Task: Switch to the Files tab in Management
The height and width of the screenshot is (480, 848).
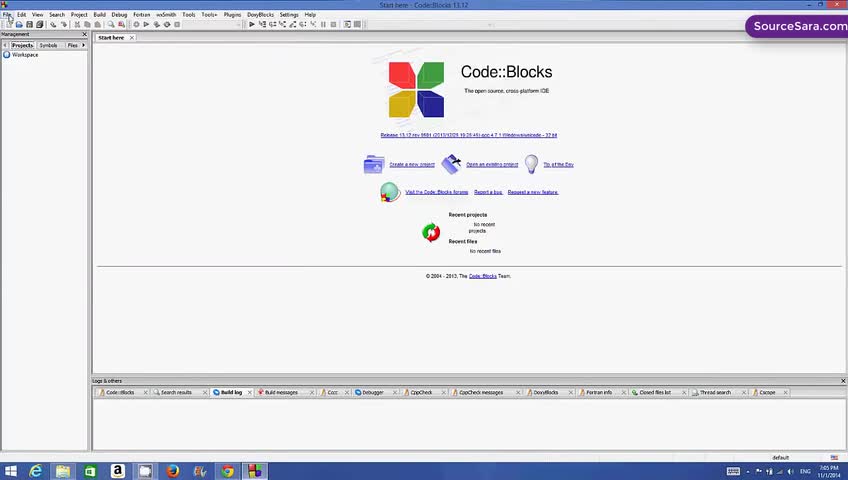Action: click(x=72, y=45)
